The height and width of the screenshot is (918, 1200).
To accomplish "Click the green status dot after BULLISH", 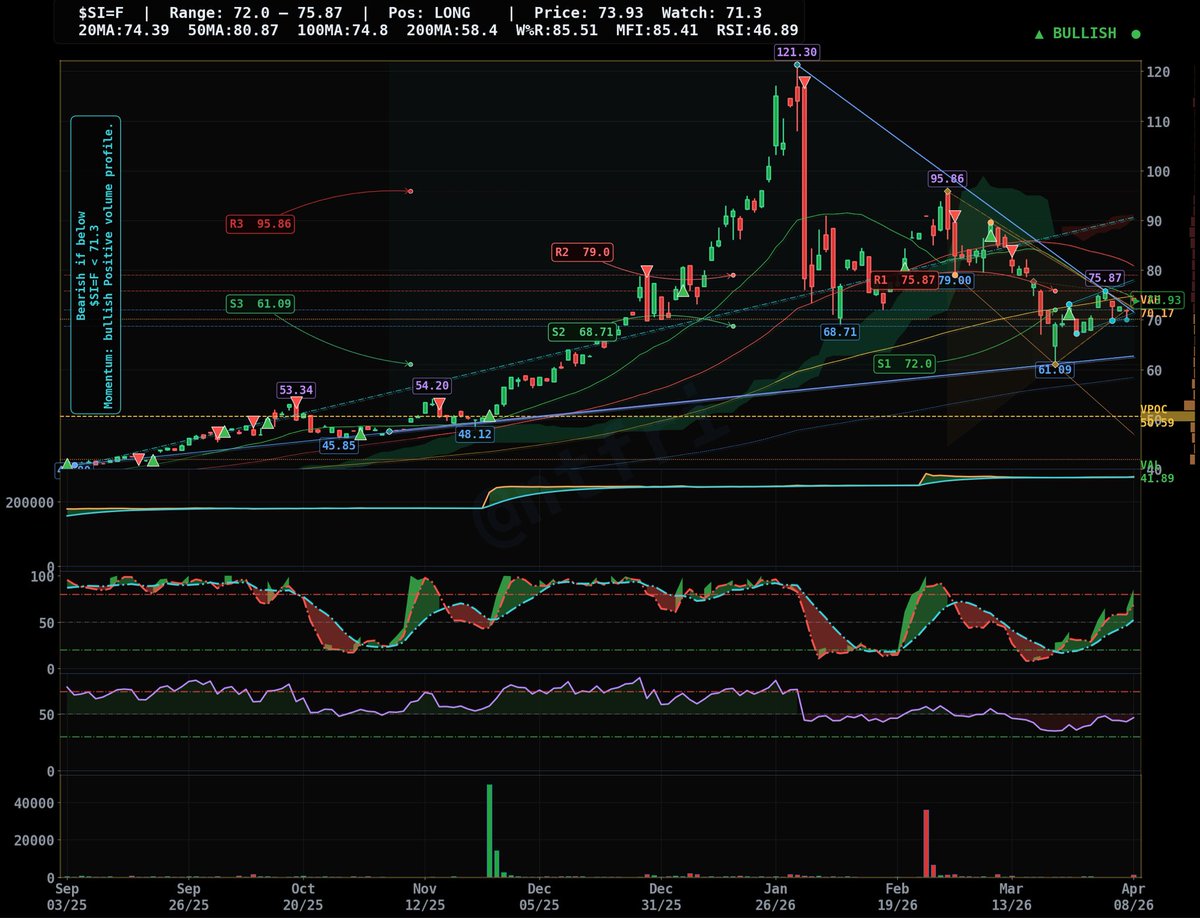I will click(x=1135, y=34).
